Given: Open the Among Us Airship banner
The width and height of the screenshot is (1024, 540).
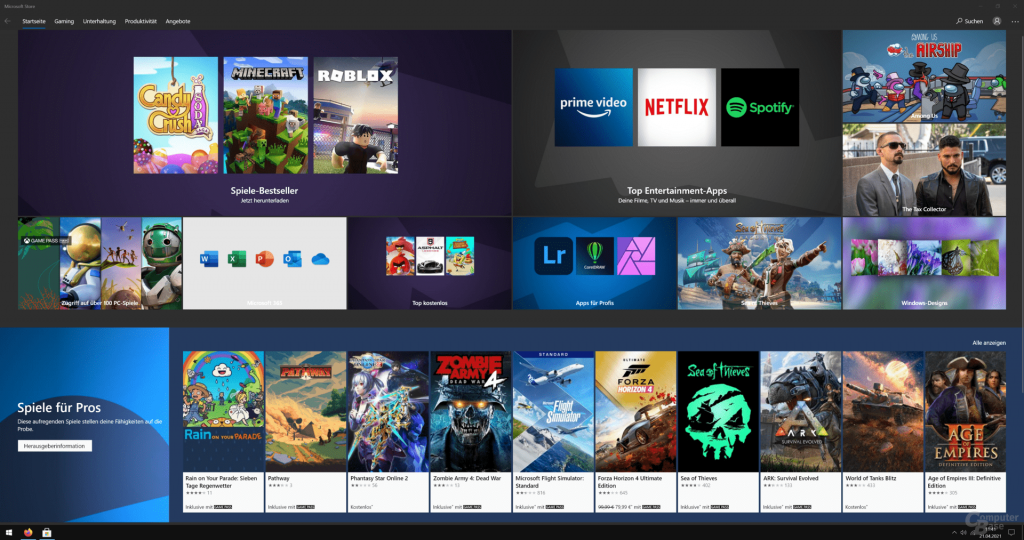Looking at the screenshot, I should click(x=924, y=76).
